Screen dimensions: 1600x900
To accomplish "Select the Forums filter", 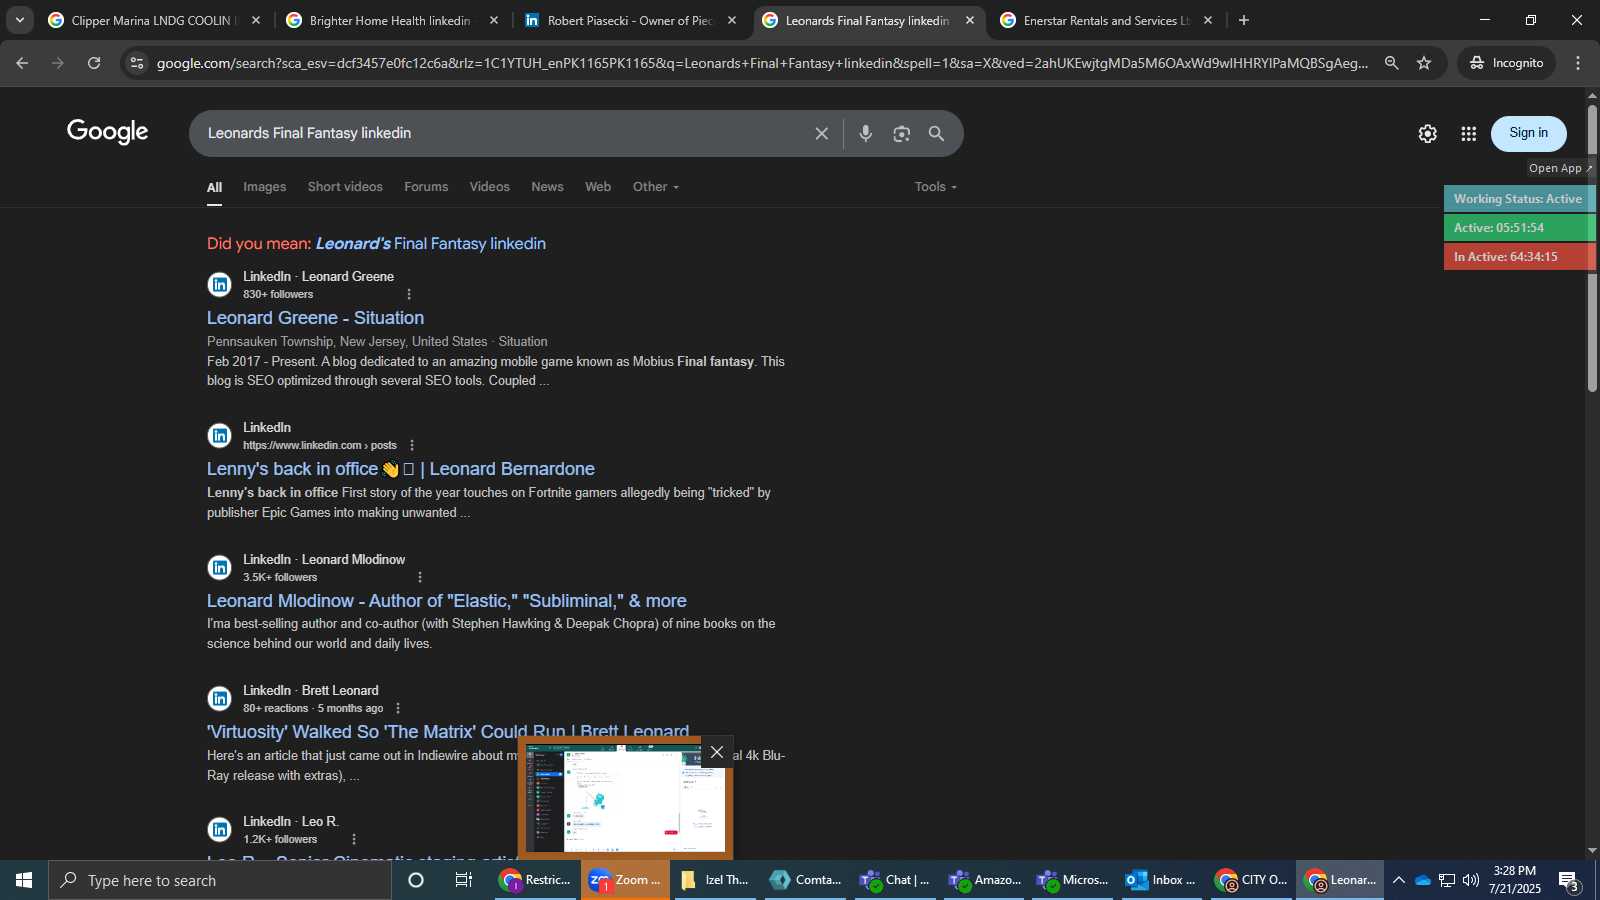I will point(426,187).
